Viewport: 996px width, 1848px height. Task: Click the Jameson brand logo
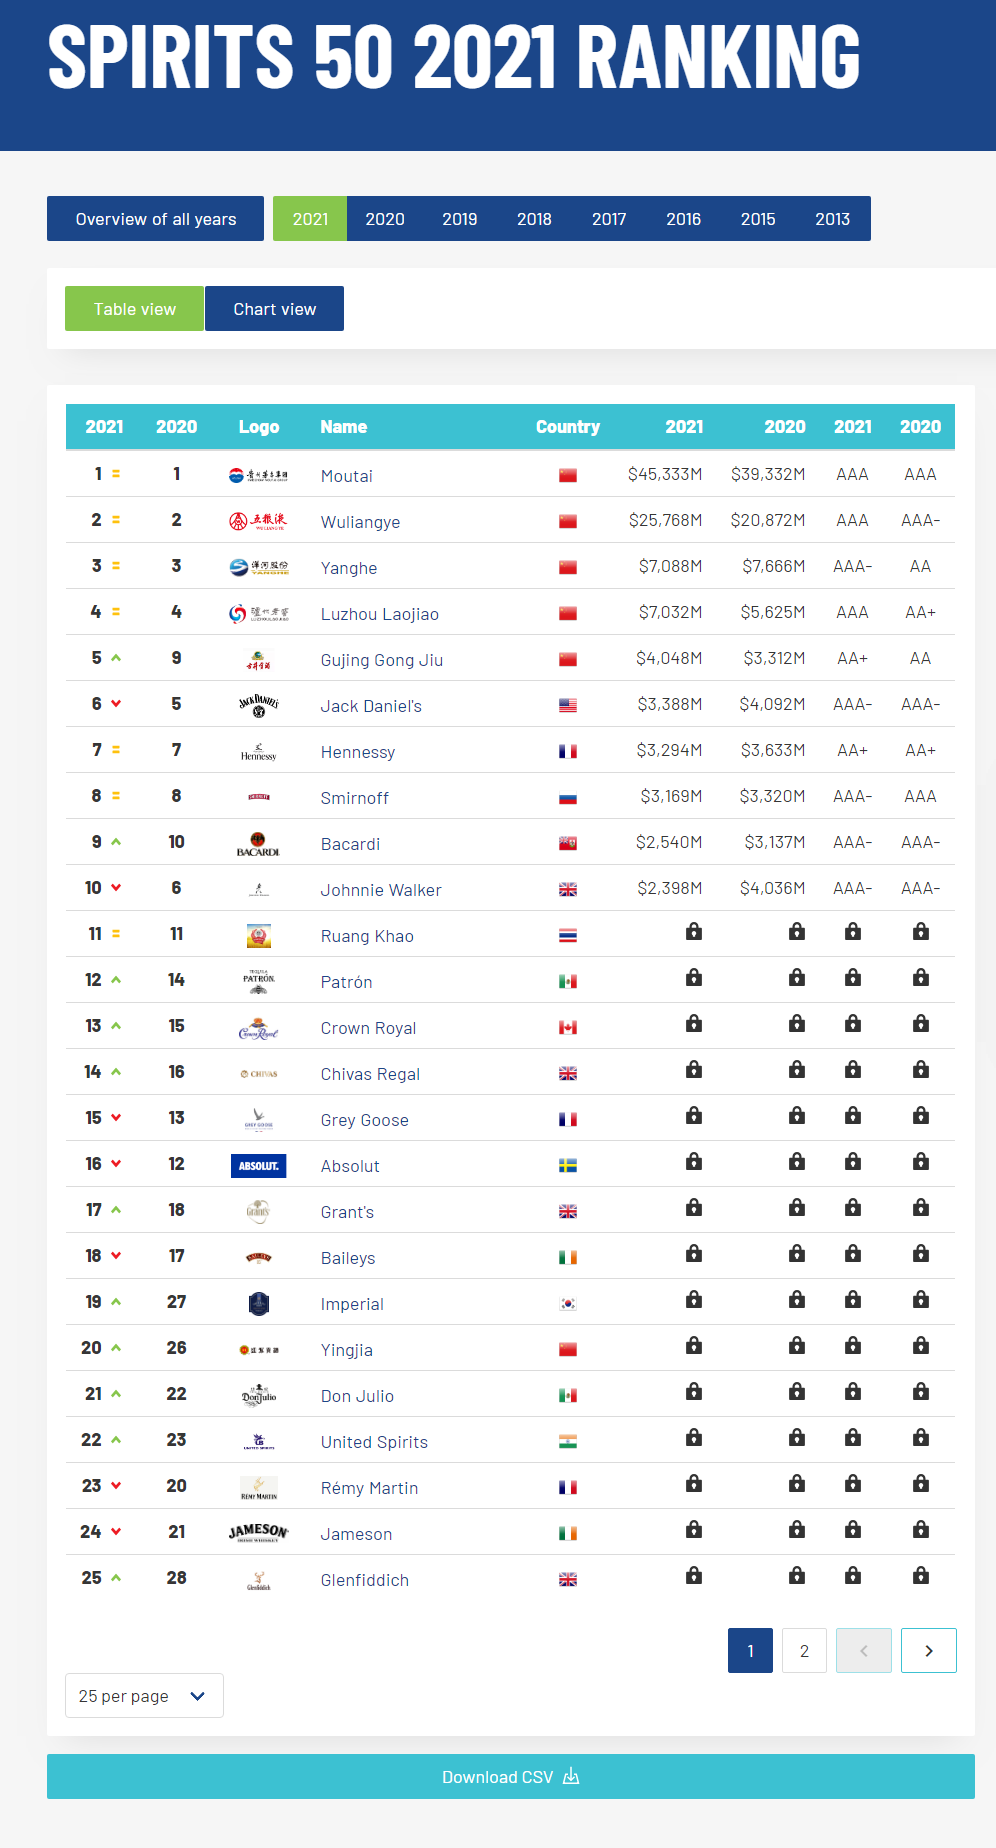[x=258, y=1533]
